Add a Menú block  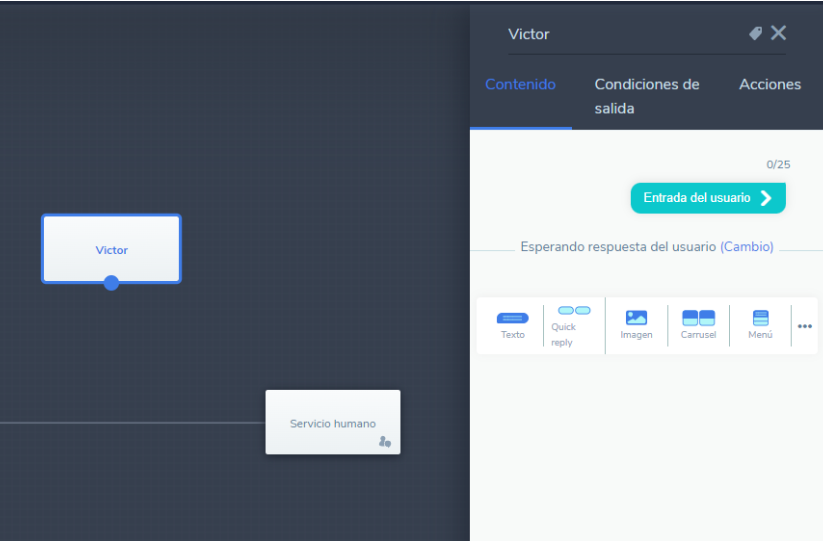tap(760, 324)
